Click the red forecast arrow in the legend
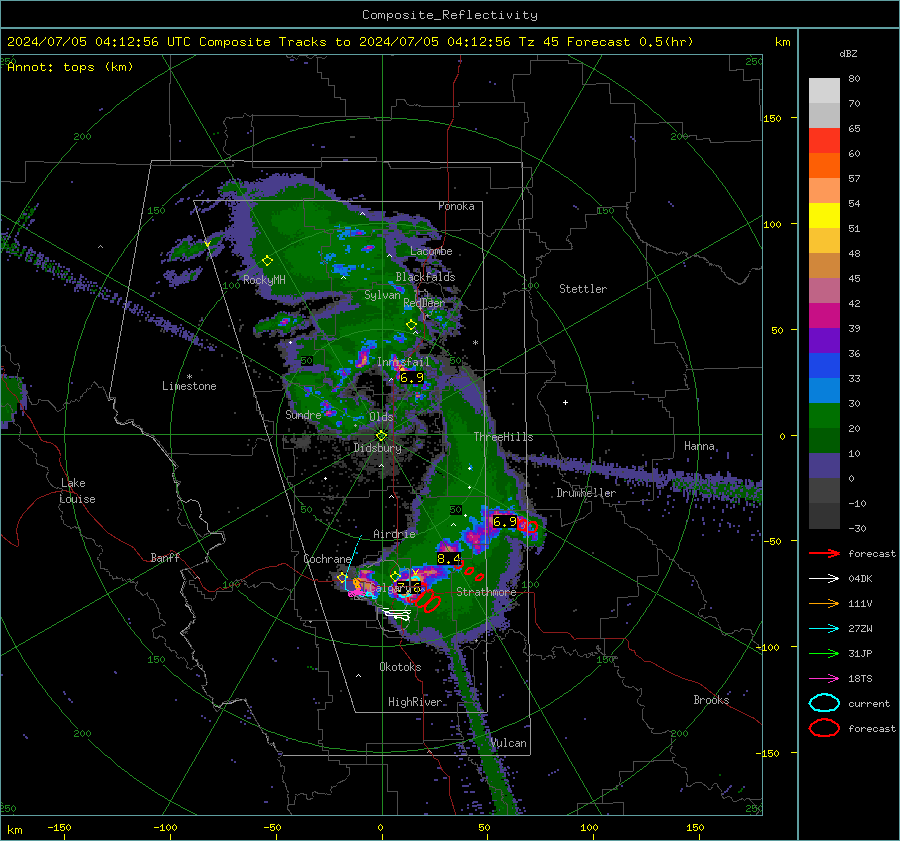Screen dimensions: 900x841 click(x=824, y=553)
